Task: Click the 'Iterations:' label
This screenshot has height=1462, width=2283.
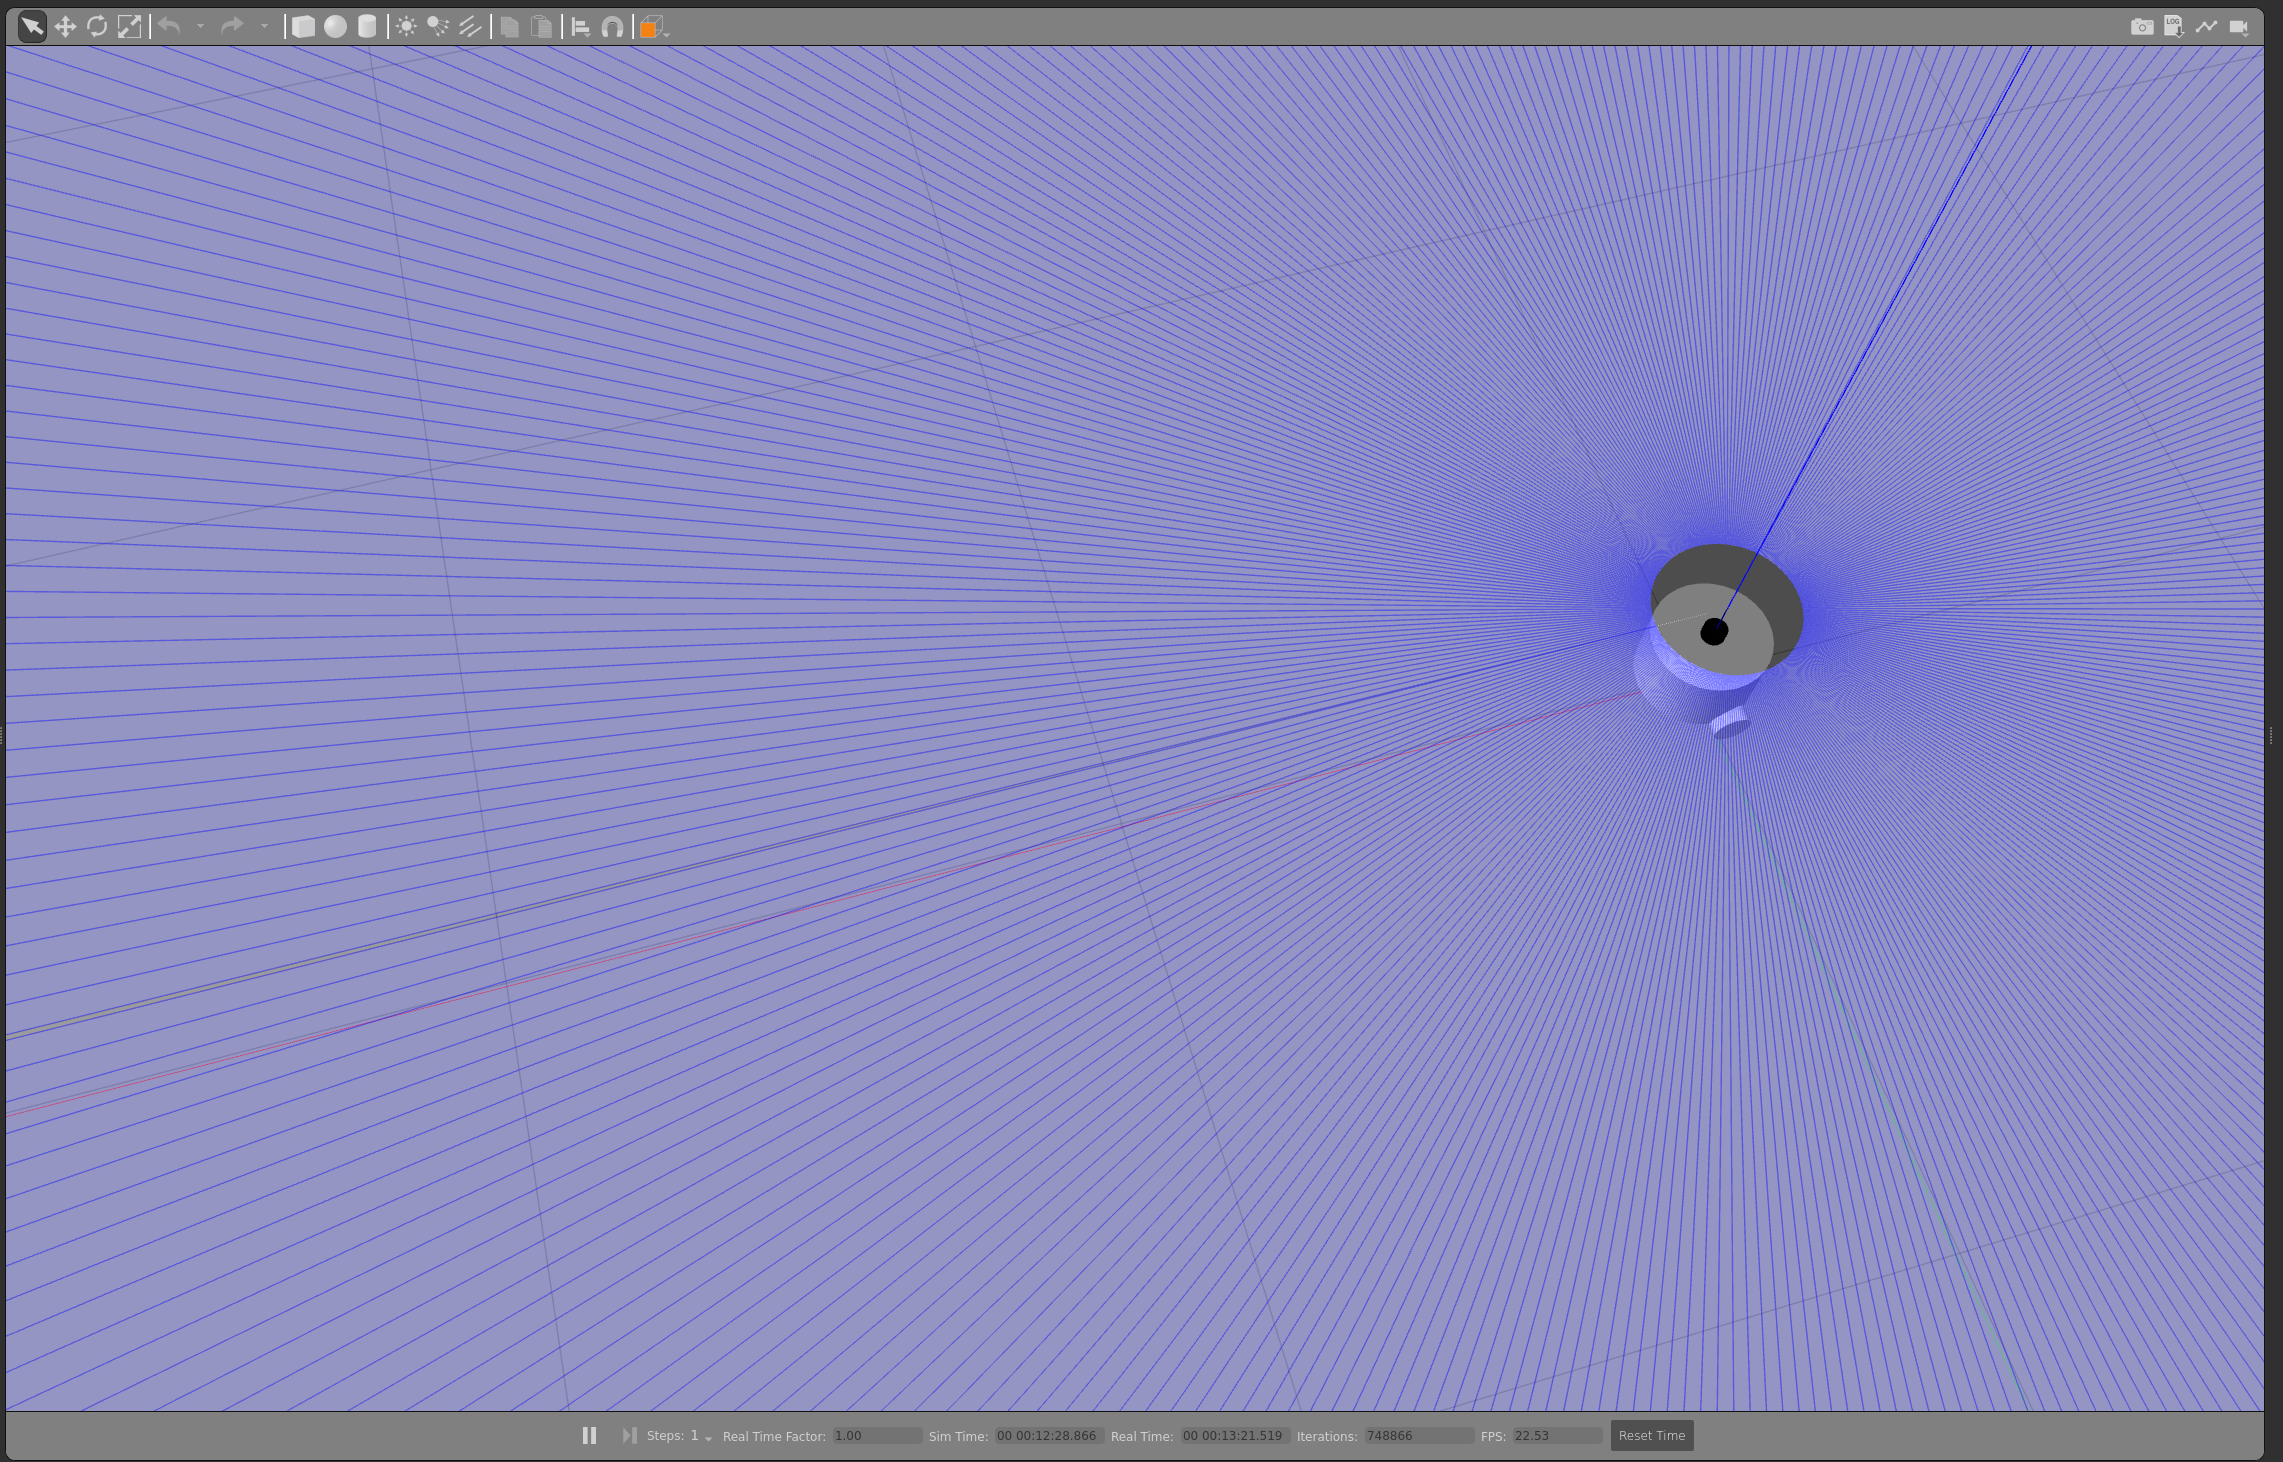Action: click(1327, 1436)
